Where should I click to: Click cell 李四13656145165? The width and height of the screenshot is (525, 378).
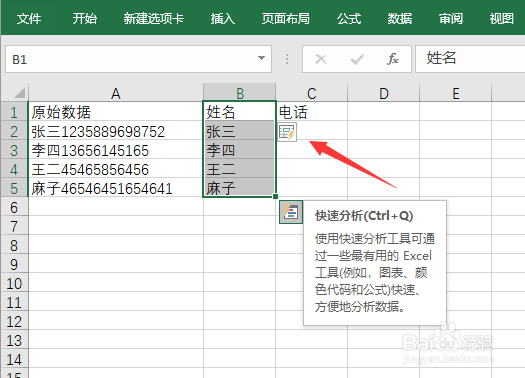tap(116, 150)
